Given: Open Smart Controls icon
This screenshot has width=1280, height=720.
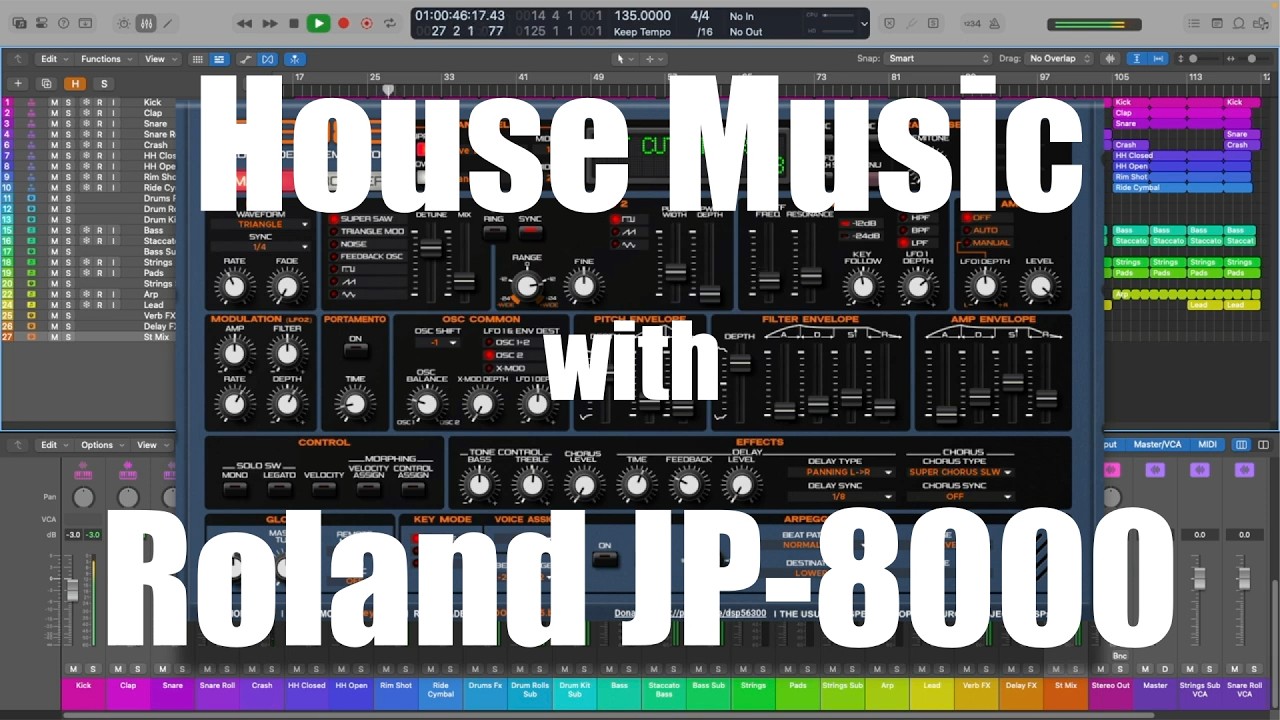Looking at the screenshot, I should tap(124, 23).
